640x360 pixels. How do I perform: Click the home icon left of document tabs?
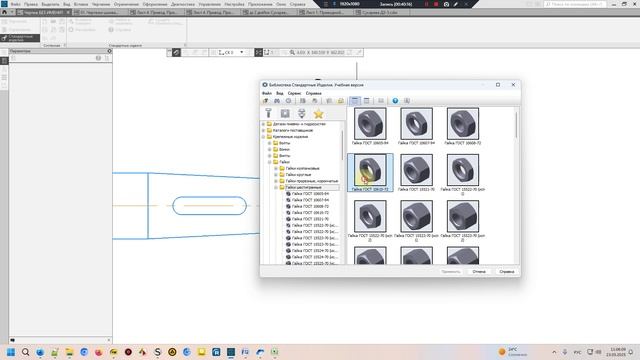point(4,12)
